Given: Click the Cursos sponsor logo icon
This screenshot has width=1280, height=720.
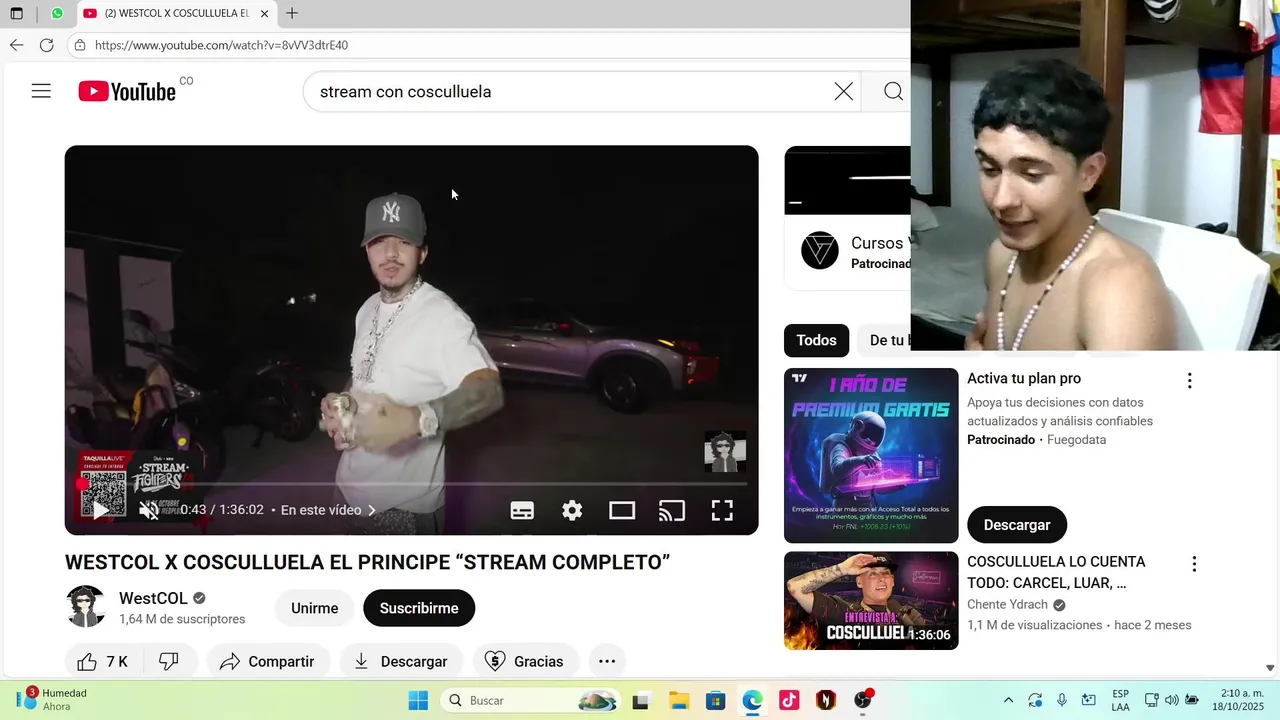Looking at the screenshot, I should click(820, 250).
